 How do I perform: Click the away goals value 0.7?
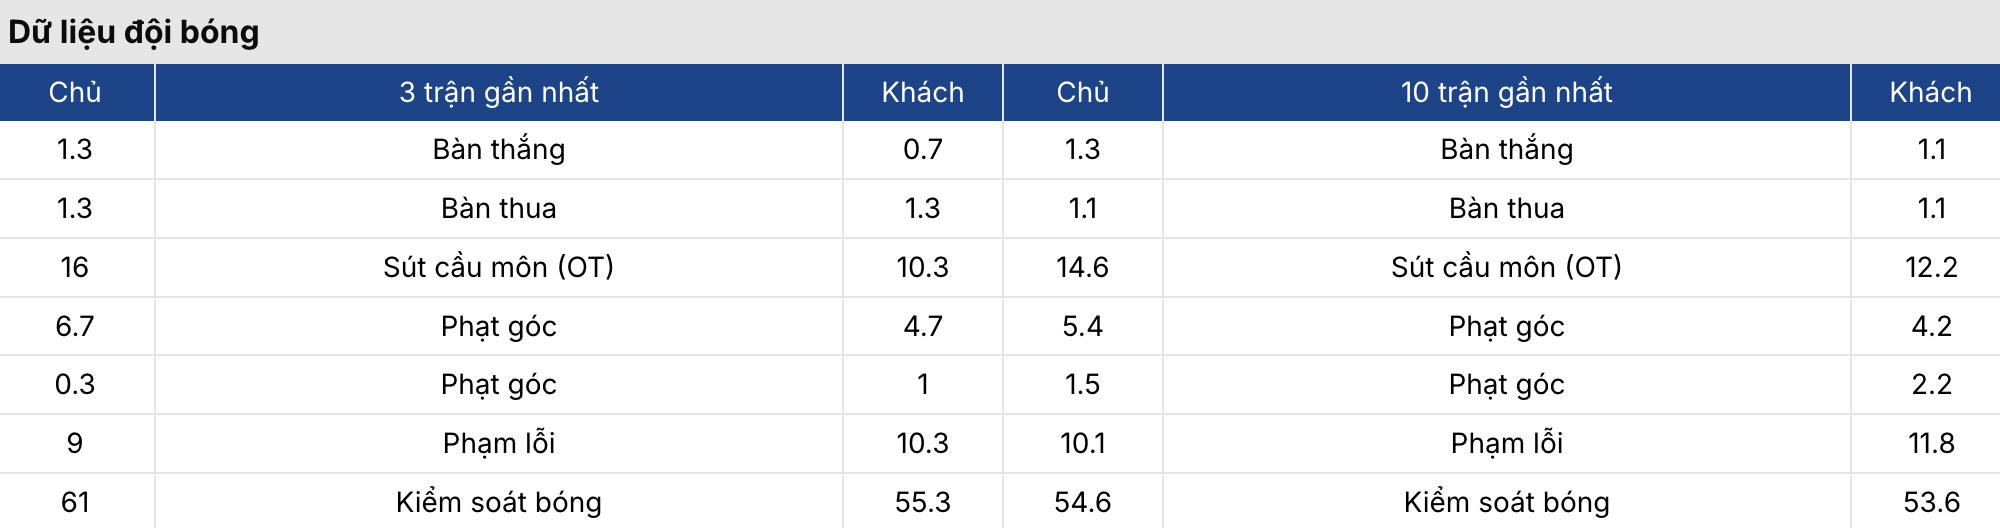pos(922,150)
